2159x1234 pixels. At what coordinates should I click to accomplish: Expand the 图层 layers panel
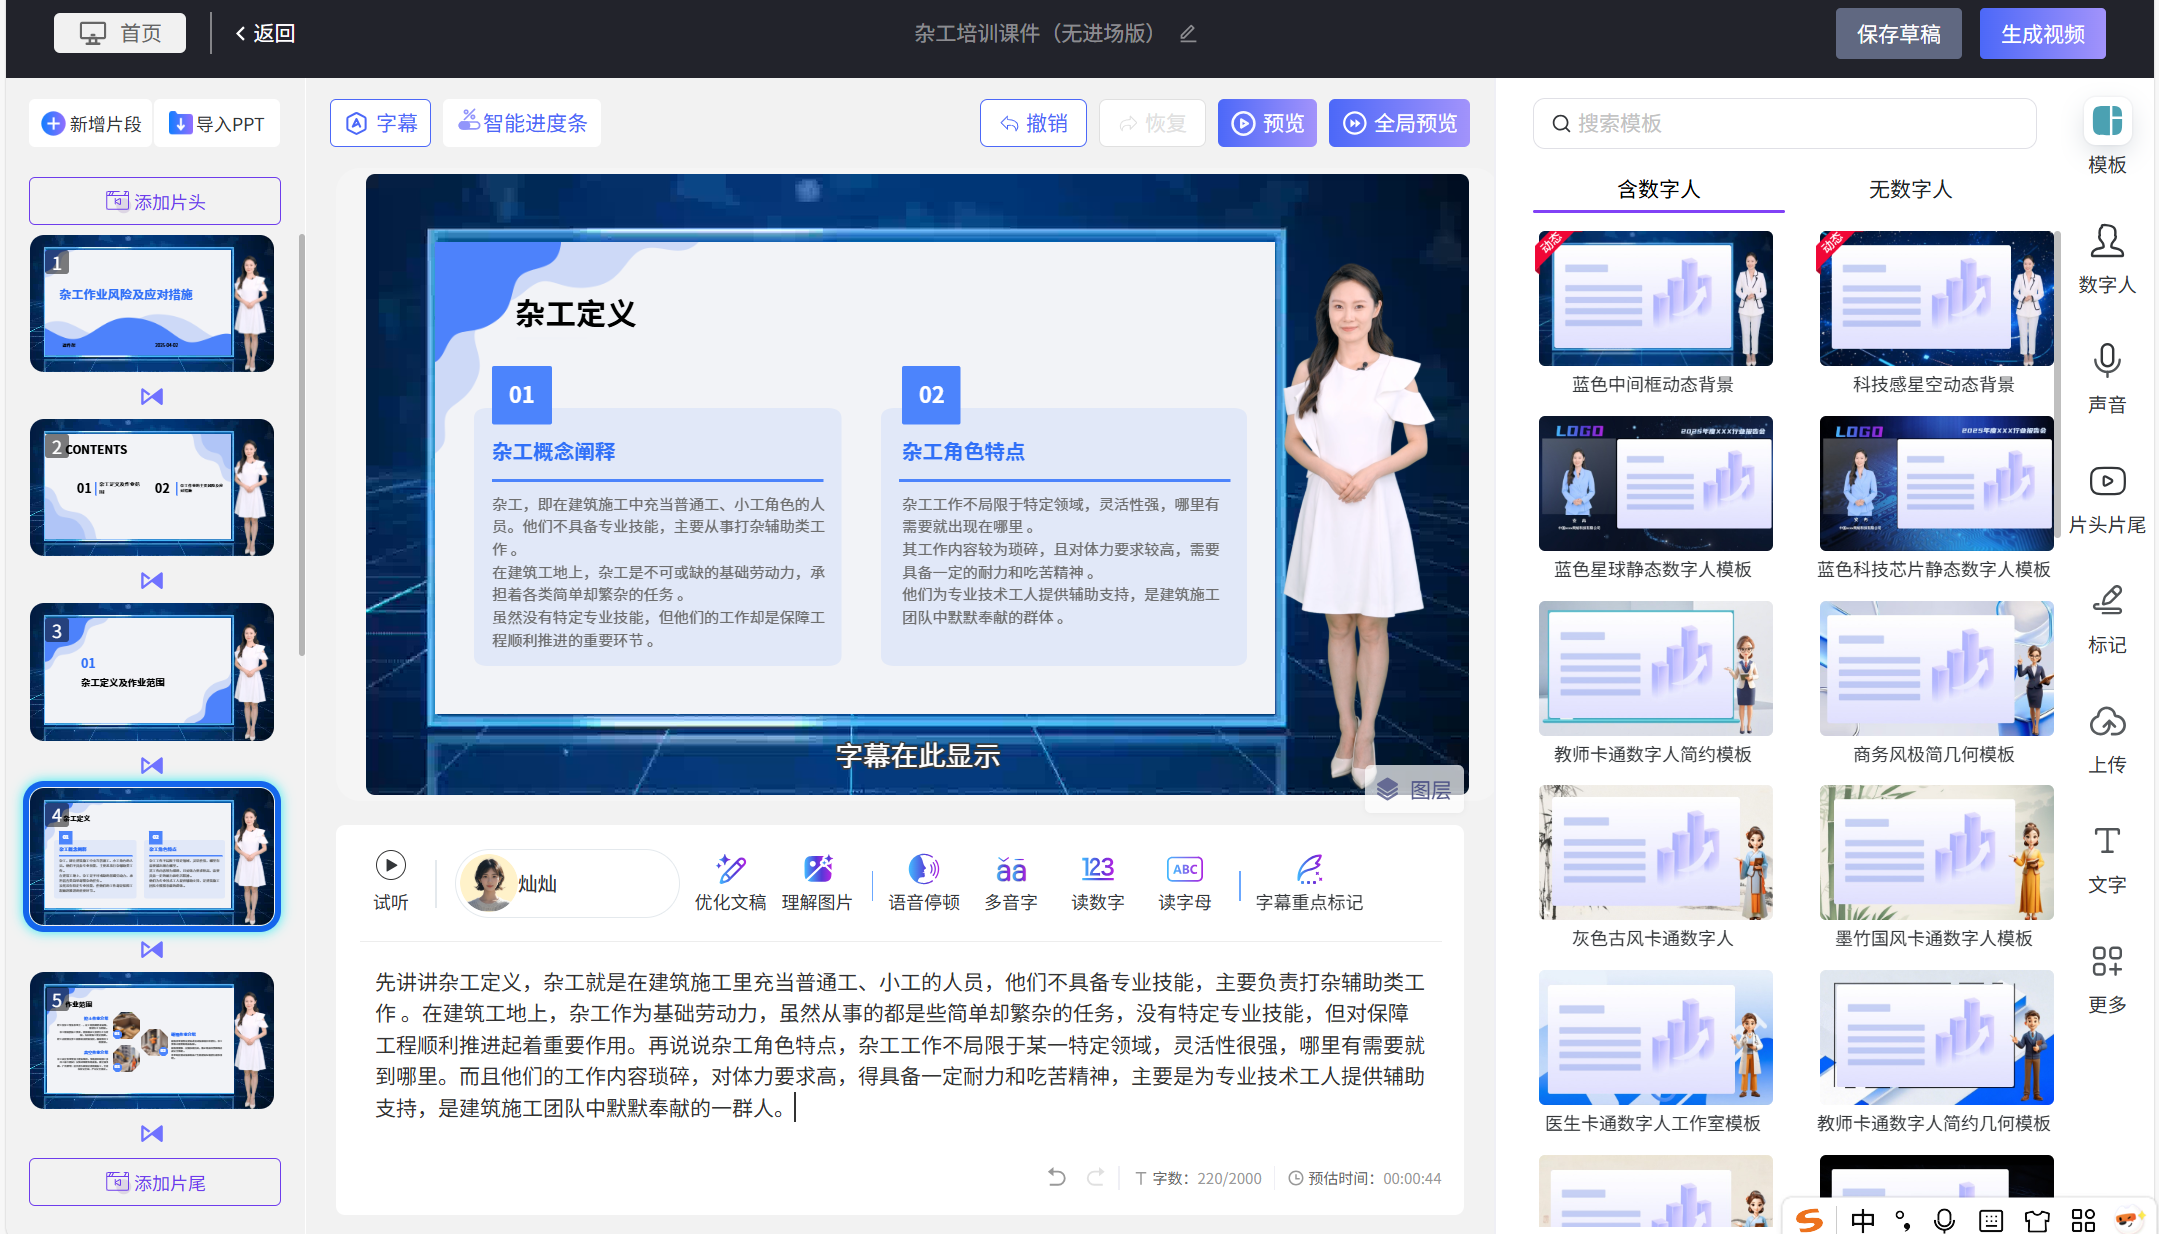click(x=1414, y=790)
